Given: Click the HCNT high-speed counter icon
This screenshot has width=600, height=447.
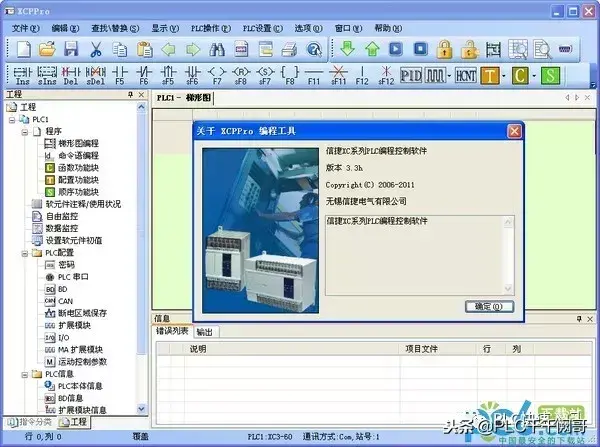Looking at the screenshot, I should (x=466, y=75).
